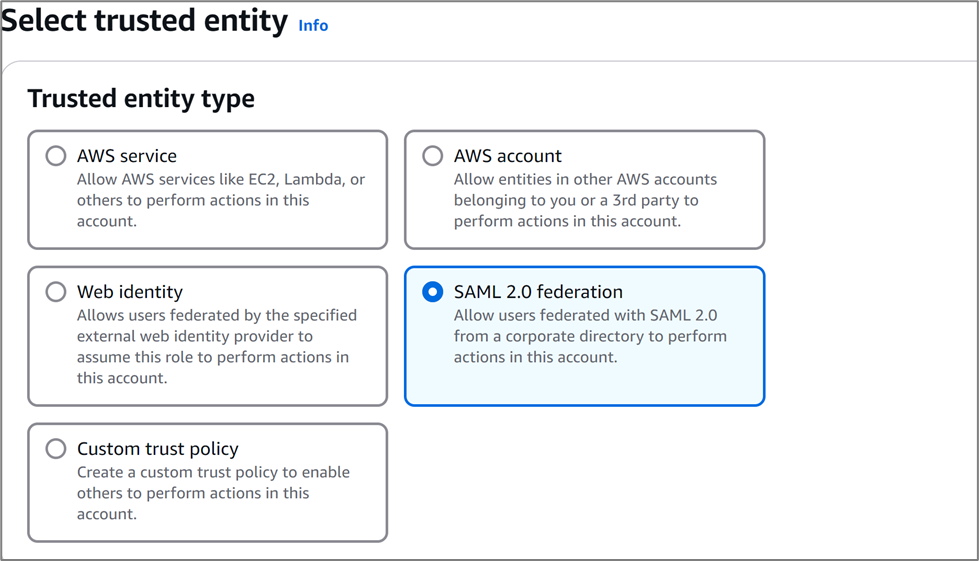Select the AWS account radio button
This screenshot has width=979, height=561.
[433, 156]
